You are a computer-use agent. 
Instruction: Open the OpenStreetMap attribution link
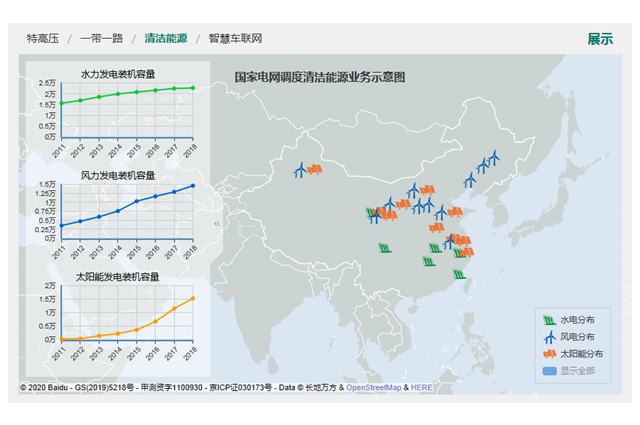tap(373, 388)
